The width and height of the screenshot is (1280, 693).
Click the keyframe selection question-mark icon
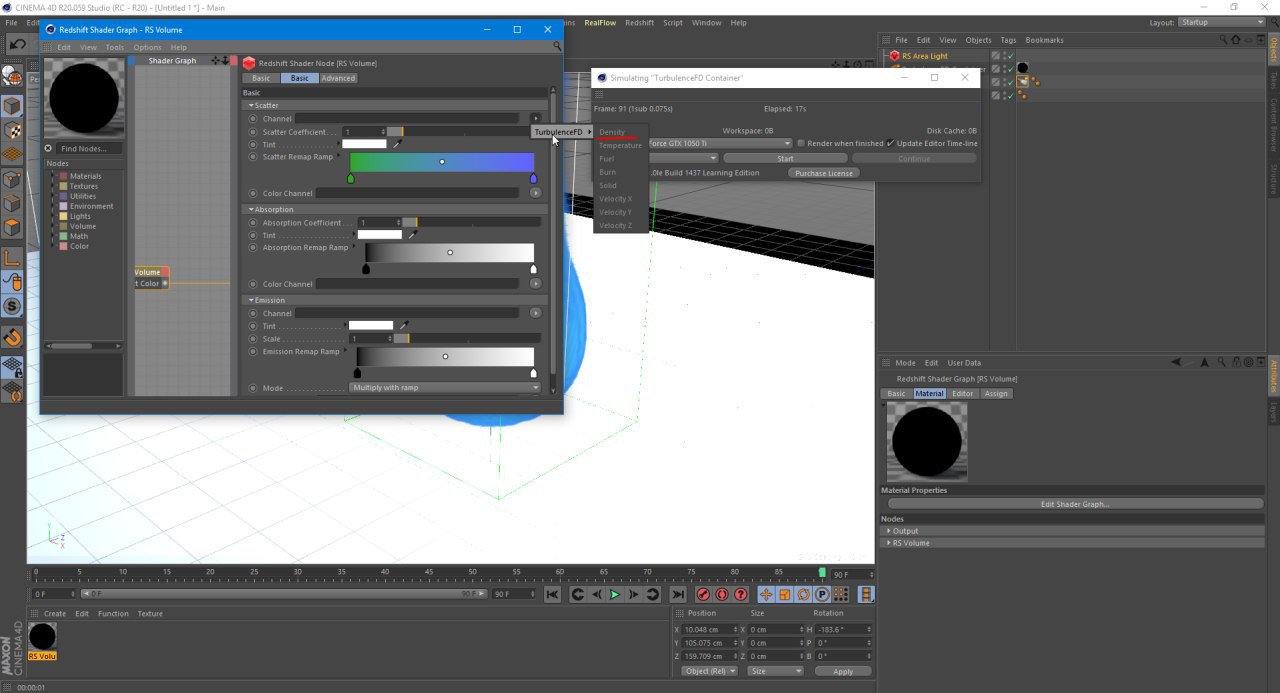click(741, 594)
